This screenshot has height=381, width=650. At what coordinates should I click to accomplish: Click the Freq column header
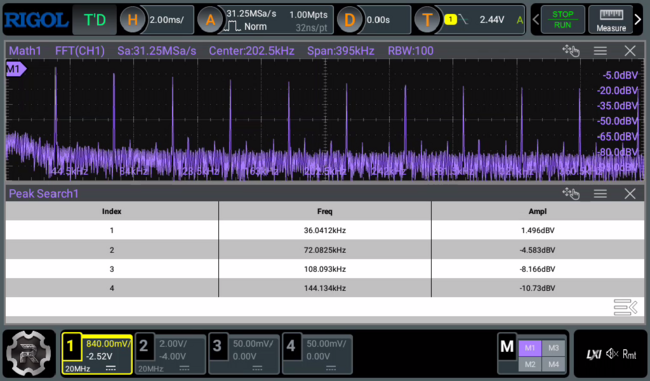click(x=325, y=211)
